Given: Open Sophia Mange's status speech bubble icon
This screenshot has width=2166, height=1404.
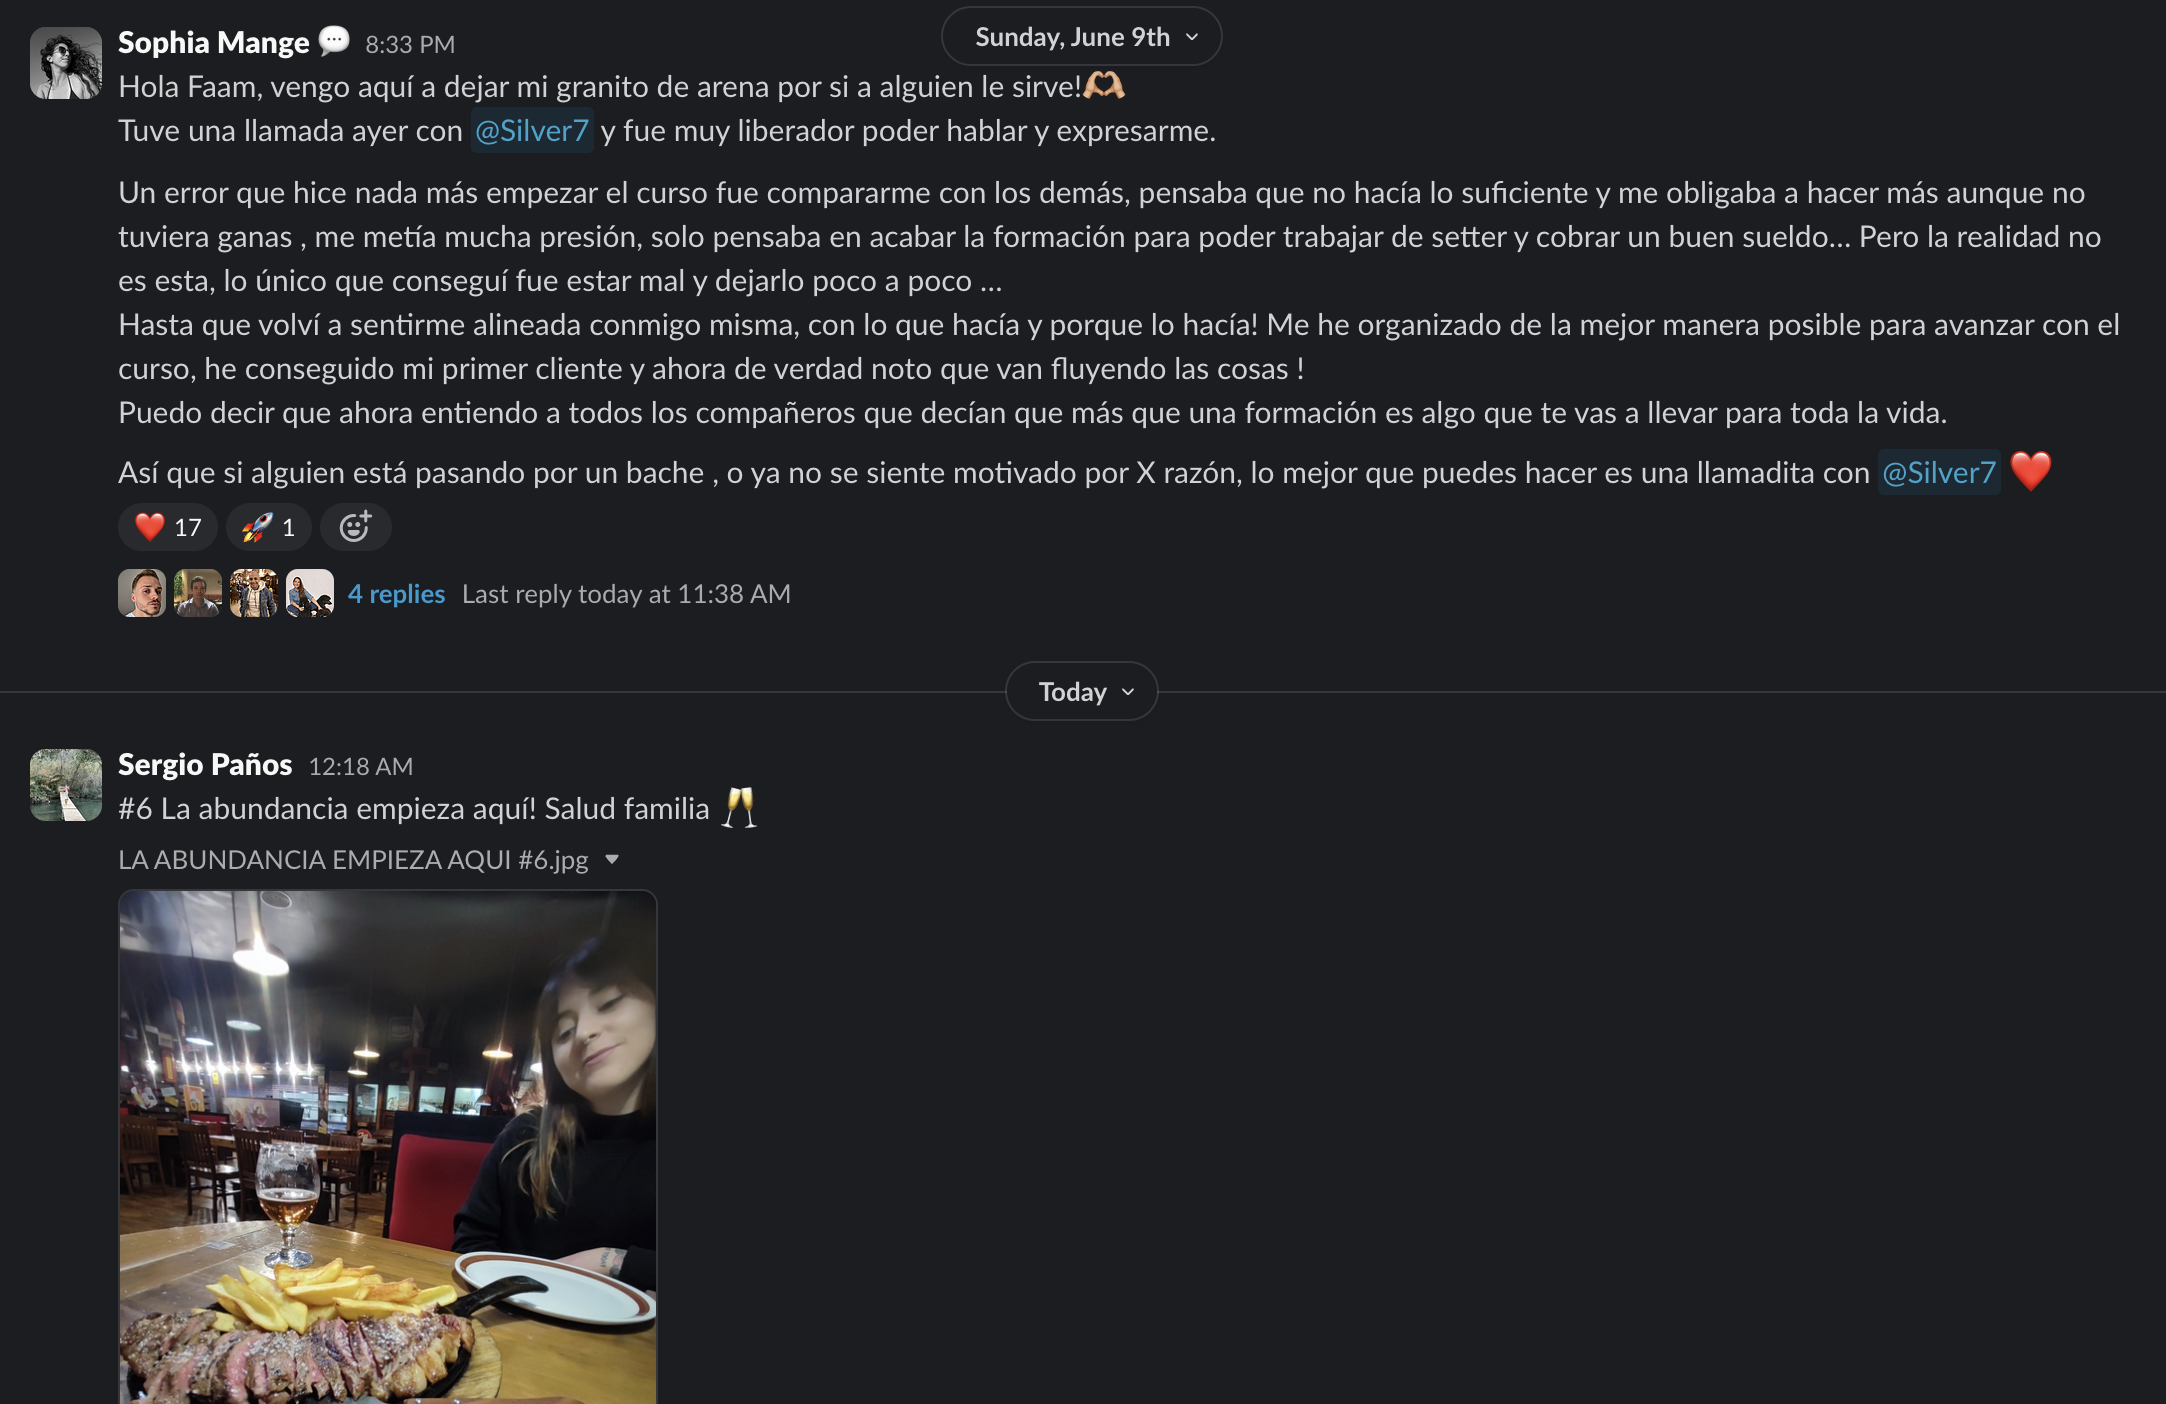Looking at the screenshot, I should click(334, 41).
